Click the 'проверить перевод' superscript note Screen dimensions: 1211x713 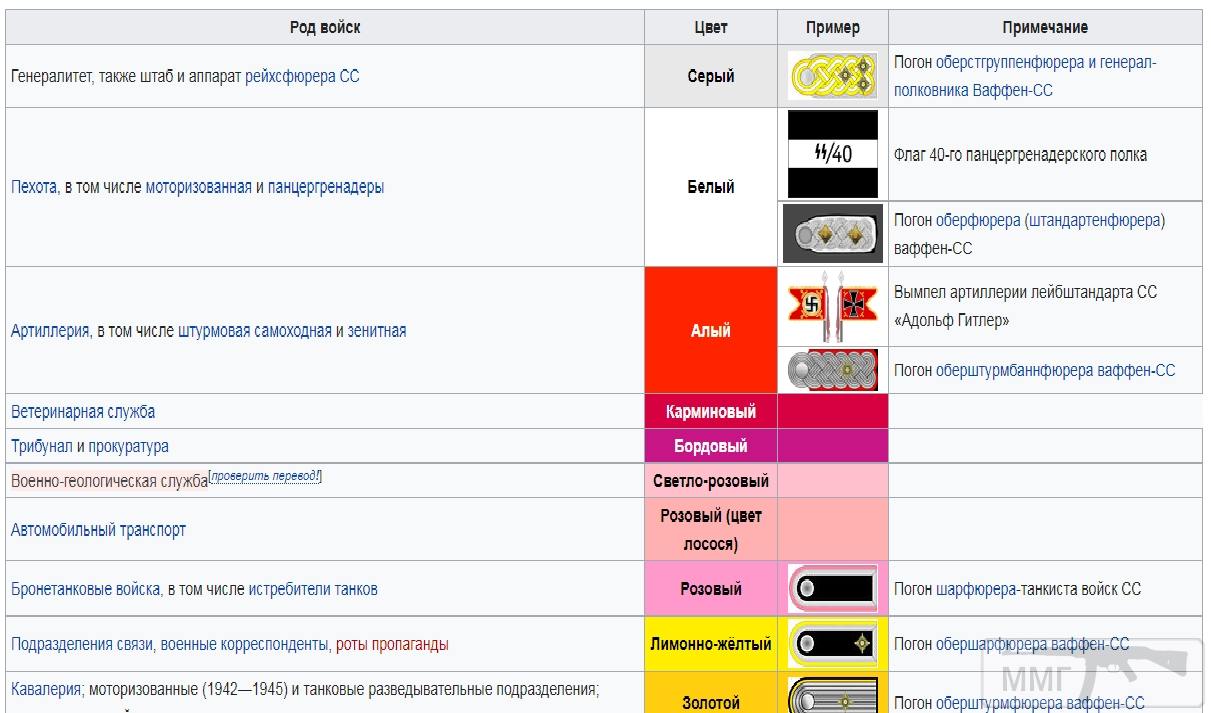click(265, 476)
